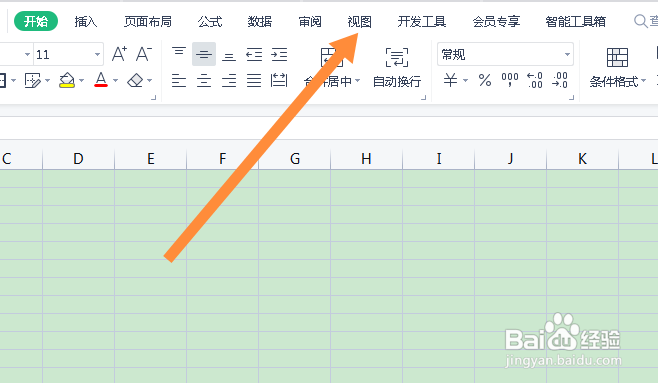Justify text alignment icon
This screenshot has width=658, height=383.
[x=254, y=80]
